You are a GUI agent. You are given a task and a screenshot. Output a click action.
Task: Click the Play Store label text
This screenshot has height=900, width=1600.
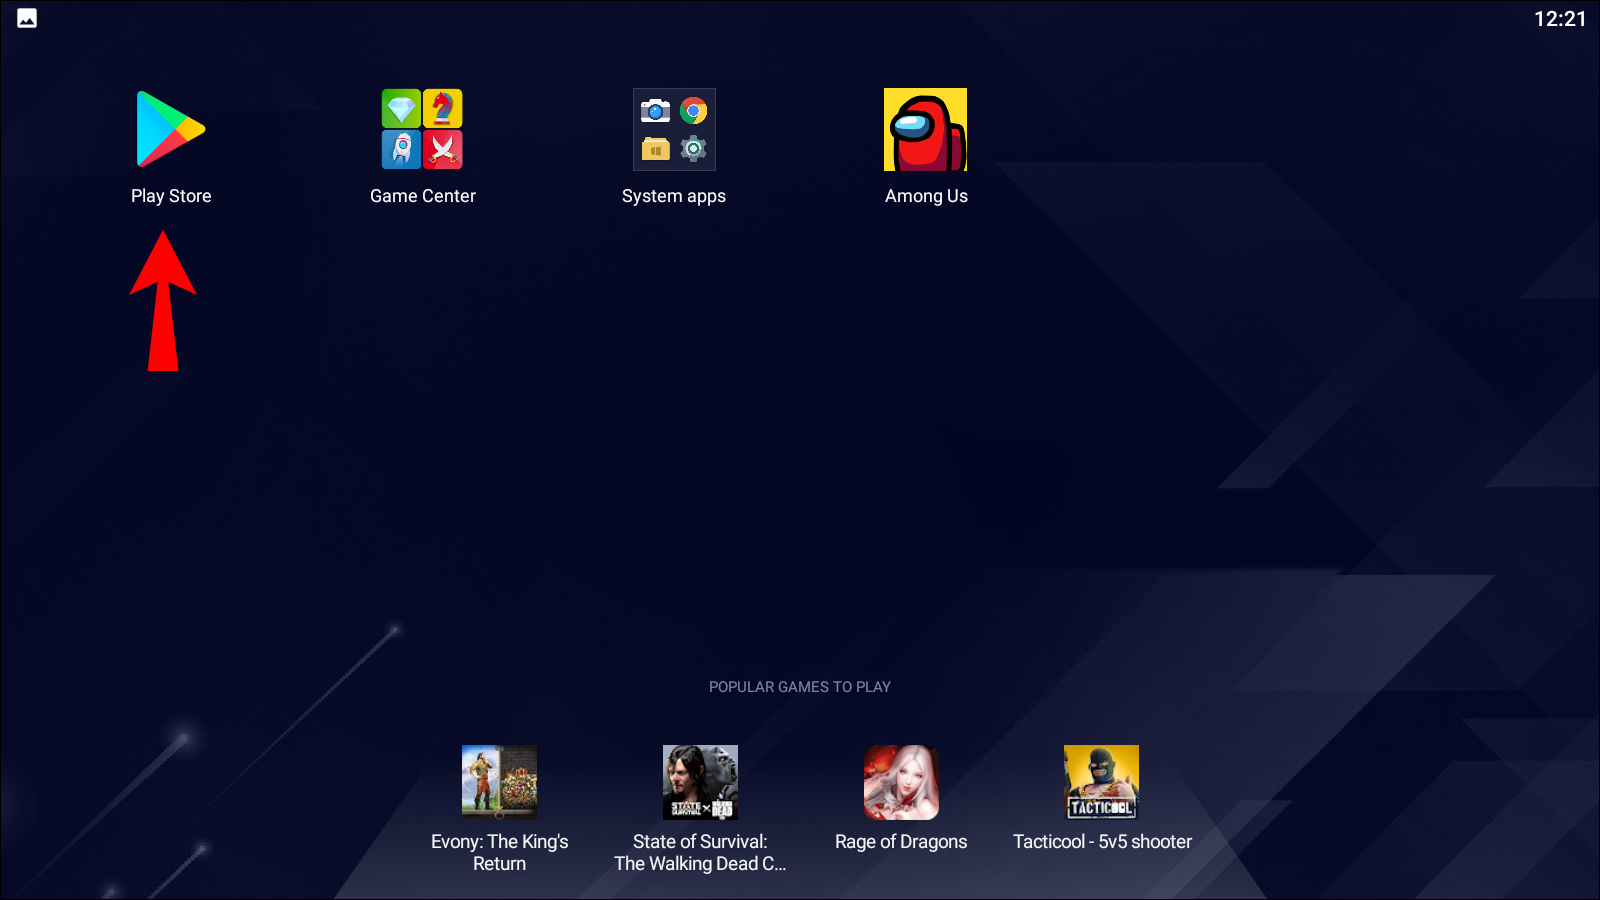171,196
